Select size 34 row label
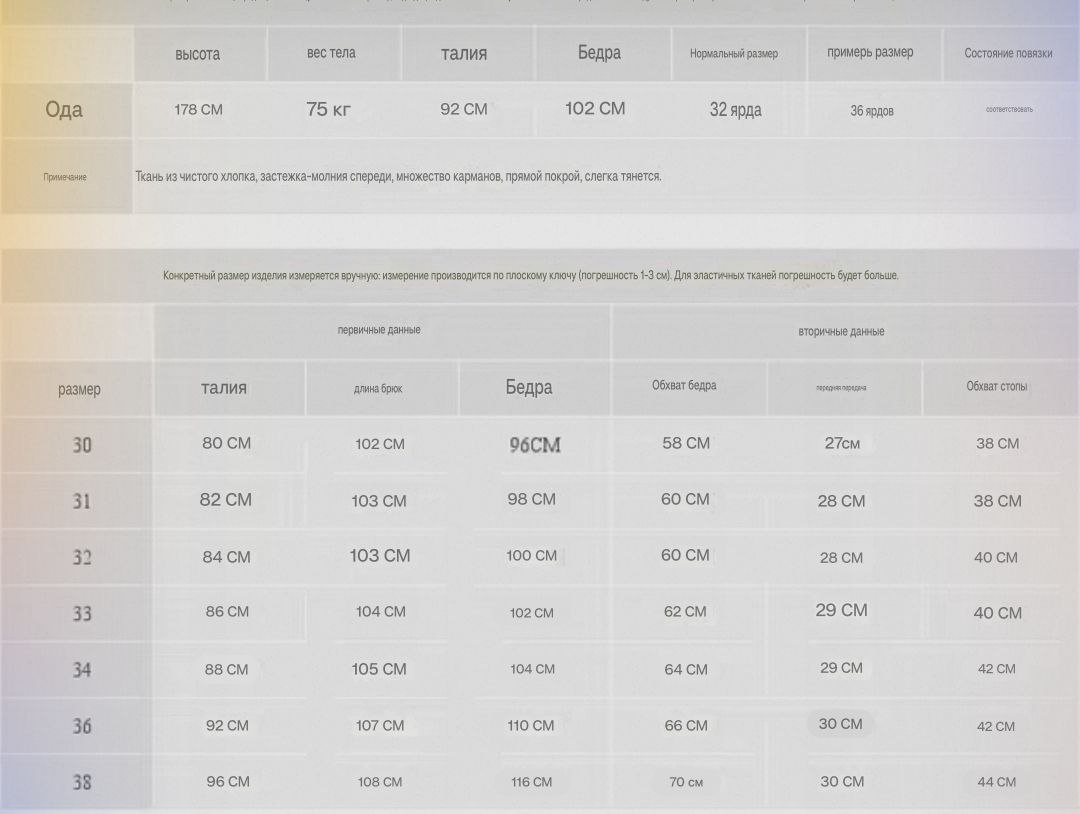The width and height of the screenshot is (1080, 814). pyautogui.click(x=81, y=670)
